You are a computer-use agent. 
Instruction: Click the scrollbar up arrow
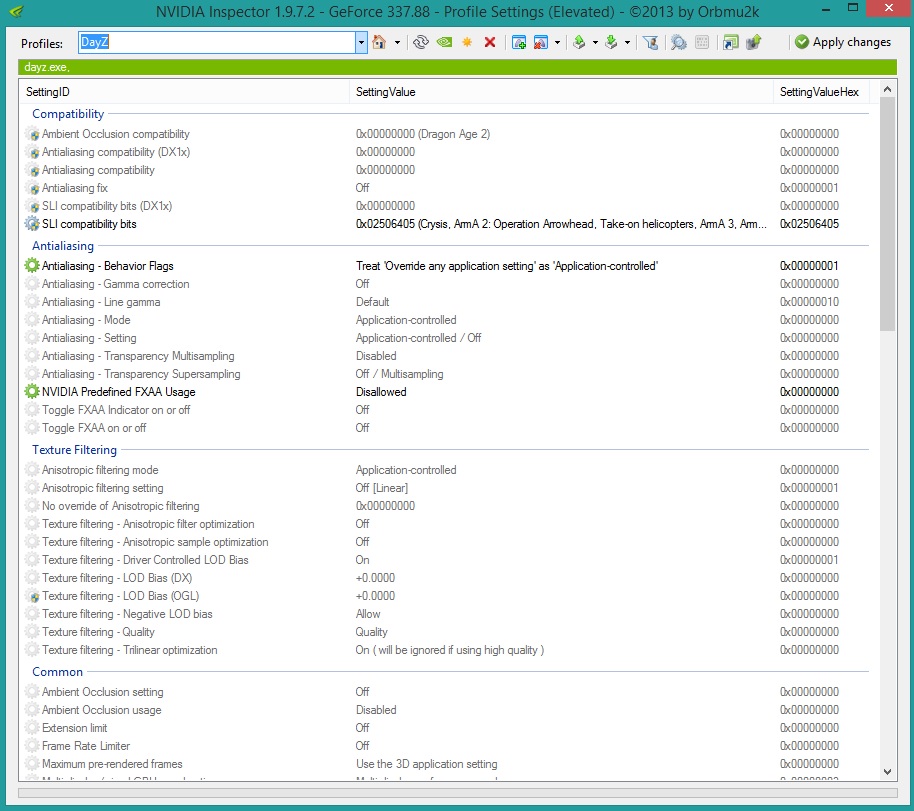click(x=887, y=89)
